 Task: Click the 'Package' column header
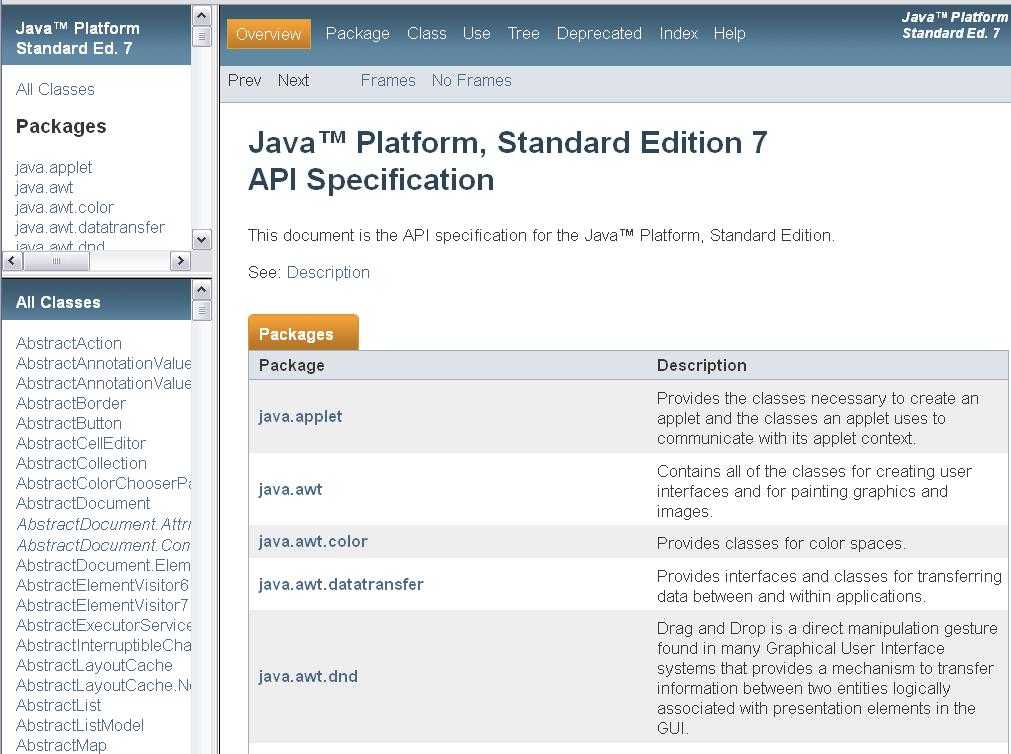point(291,365)
